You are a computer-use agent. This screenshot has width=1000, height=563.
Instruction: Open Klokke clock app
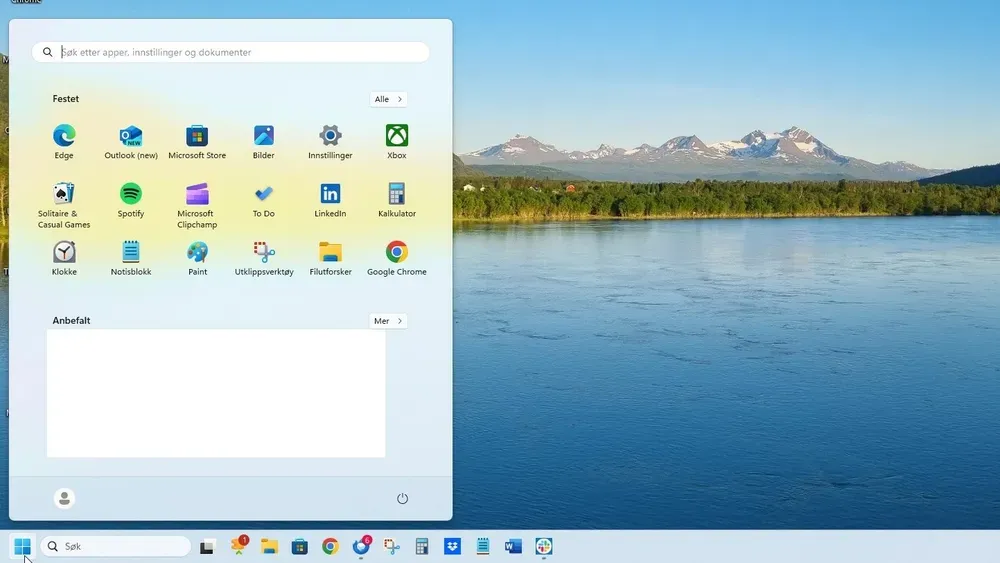[64, 253]
